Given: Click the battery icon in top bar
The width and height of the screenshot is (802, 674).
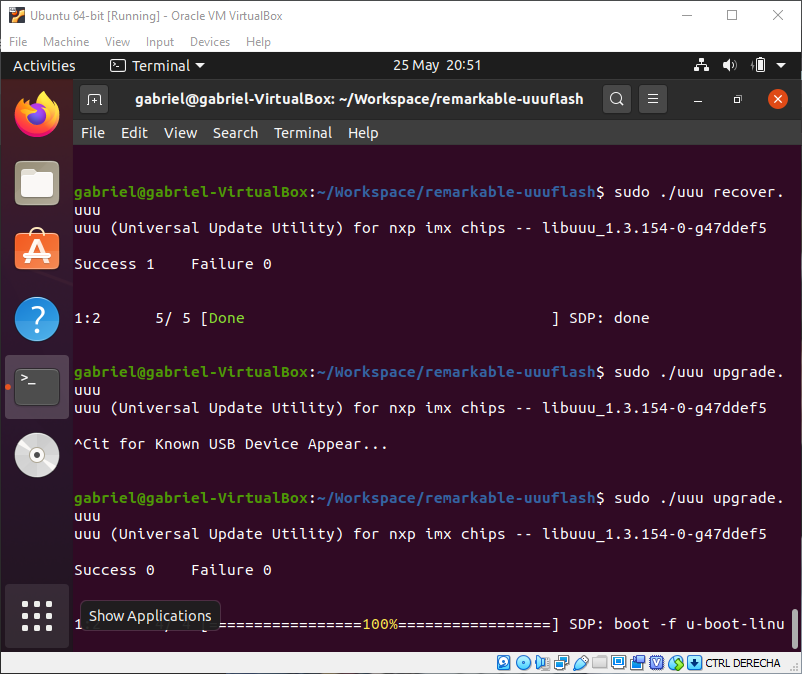Looking at the screenshot, I should (759, 65).
